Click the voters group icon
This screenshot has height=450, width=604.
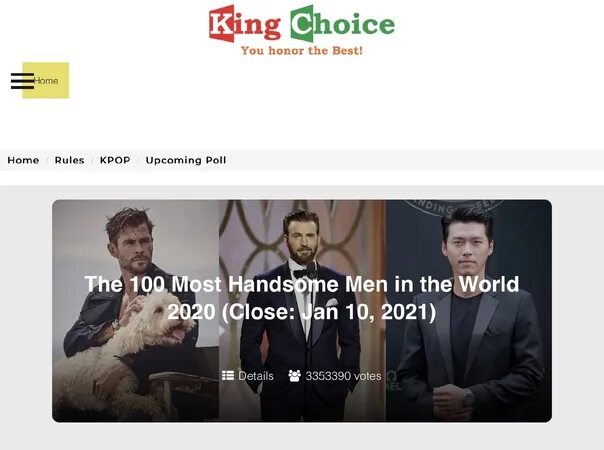[x=295, y=376]
